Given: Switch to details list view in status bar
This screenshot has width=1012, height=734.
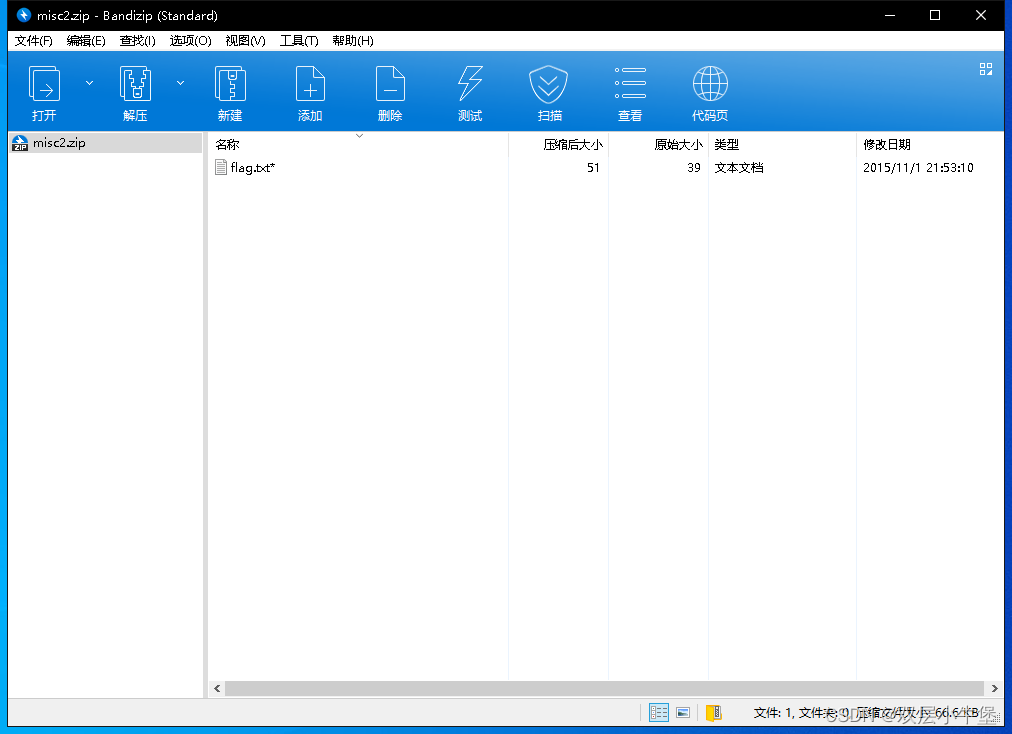Looking at the screenshot, I should [x=658, y=712].
